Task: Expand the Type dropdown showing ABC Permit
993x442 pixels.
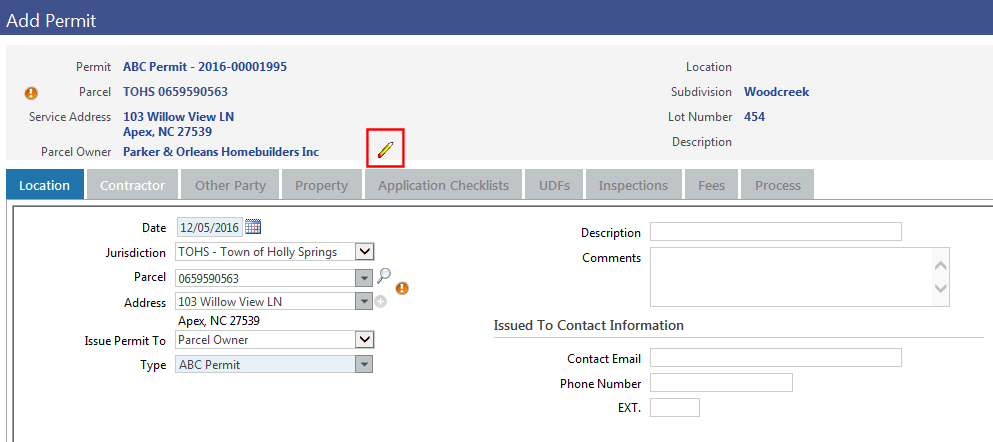Action: (364, 364)
